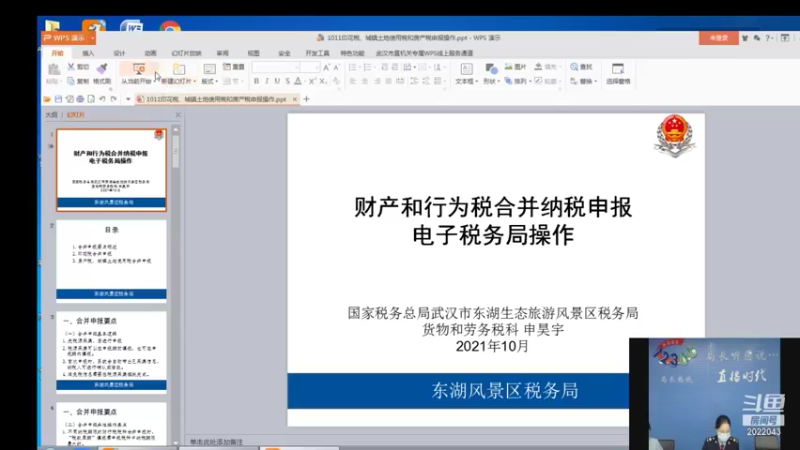Apply superscript X² formatting
This screenshot has width=800, height=450.
(312, 81)
